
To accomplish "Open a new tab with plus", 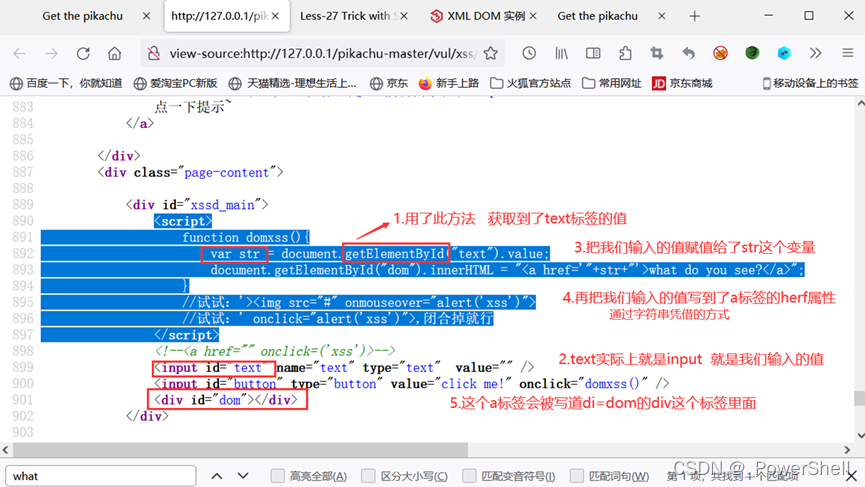I will [x=695, y=17].
